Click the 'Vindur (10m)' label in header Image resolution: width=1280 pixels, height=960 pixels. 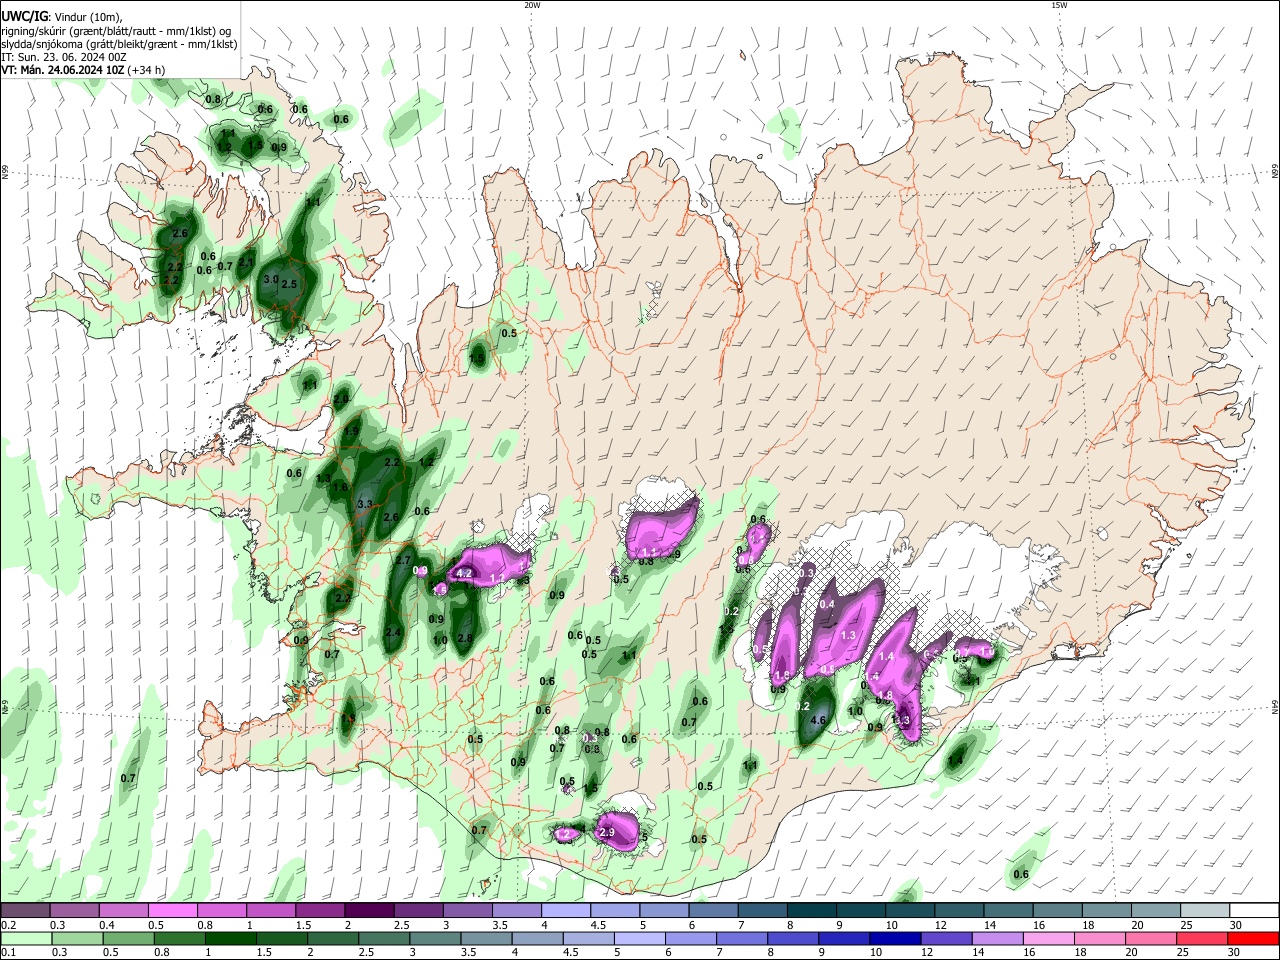pos(89,17)
